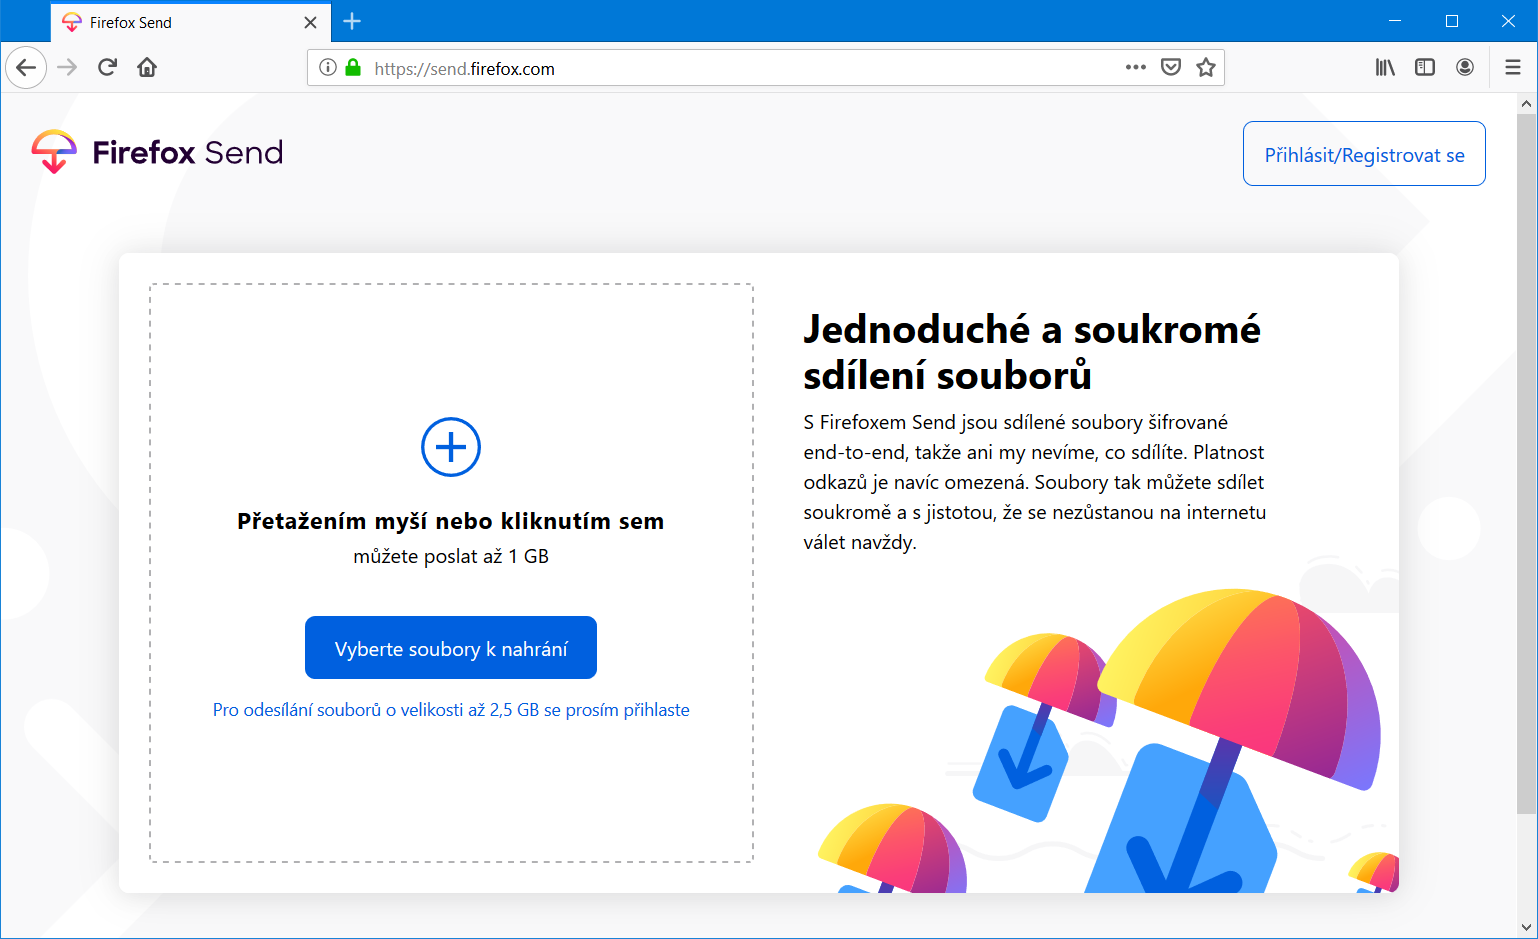
Task: Navigate back with the back arrow
Action: pyautogui.click(x=26, y=67)
